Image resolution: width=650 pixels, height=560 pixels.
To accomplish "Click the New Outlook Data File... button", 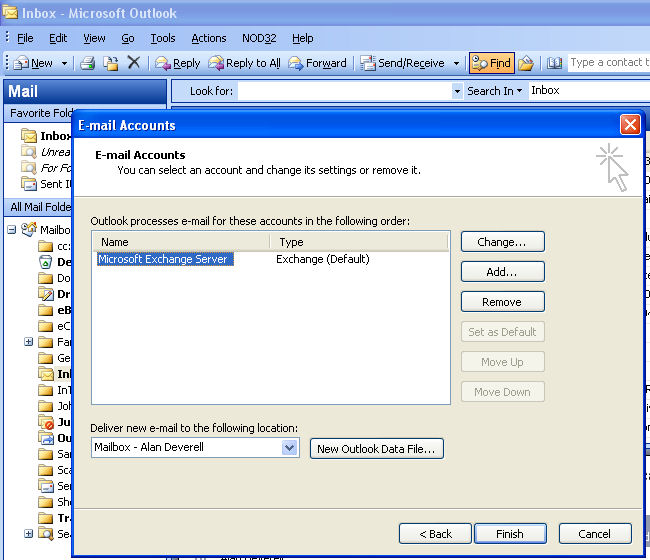I will tap(376, 449).
